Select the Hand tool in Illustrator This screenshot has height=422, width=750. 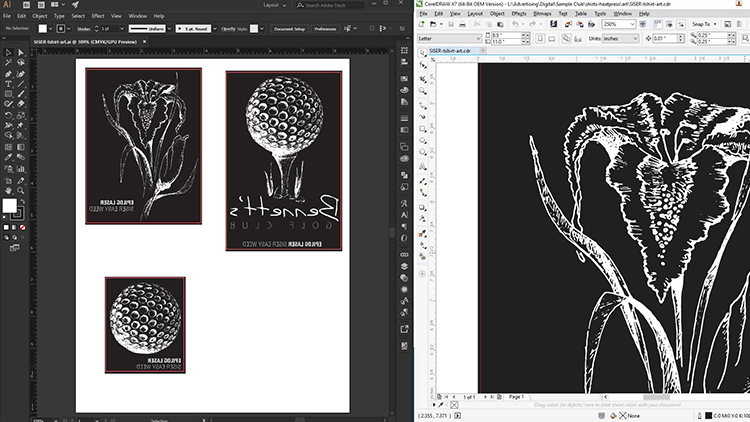[8, 190]
